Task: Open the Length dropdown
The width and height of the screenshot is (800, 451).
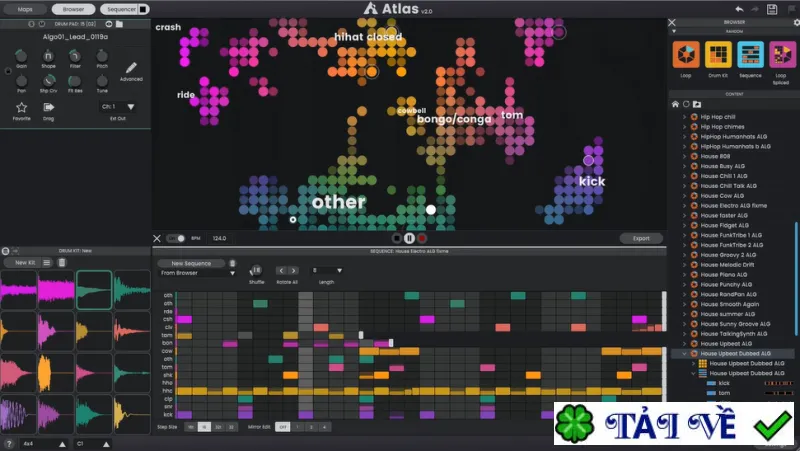Action: point(327,270)
